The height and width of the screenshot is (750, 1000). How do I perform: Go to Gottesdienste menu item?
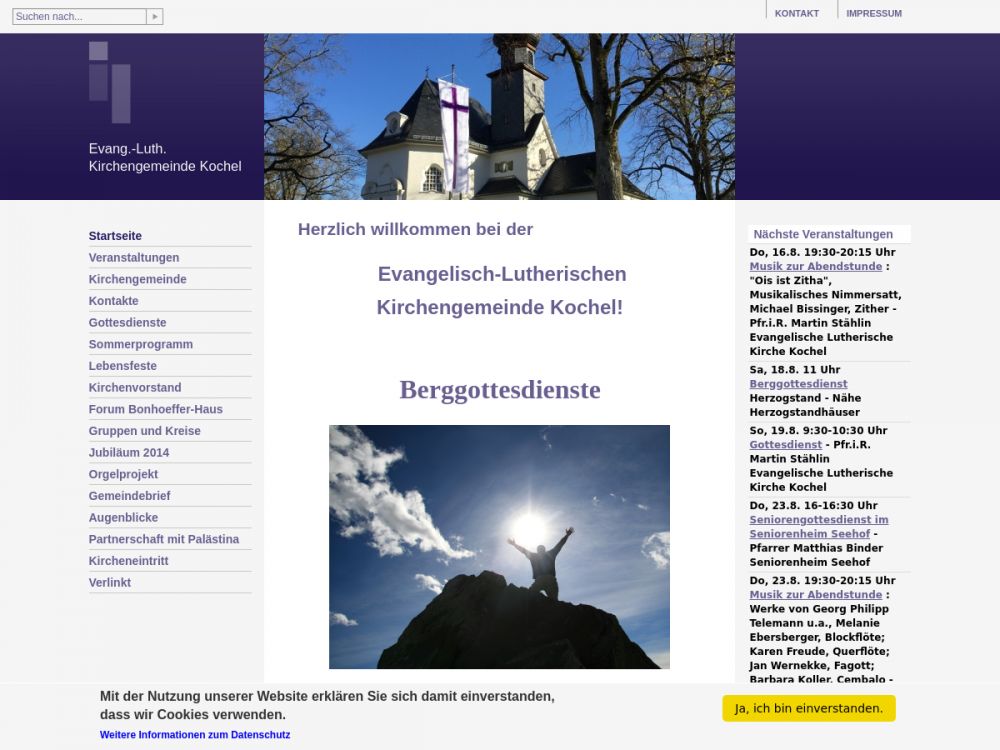[127, 323]
